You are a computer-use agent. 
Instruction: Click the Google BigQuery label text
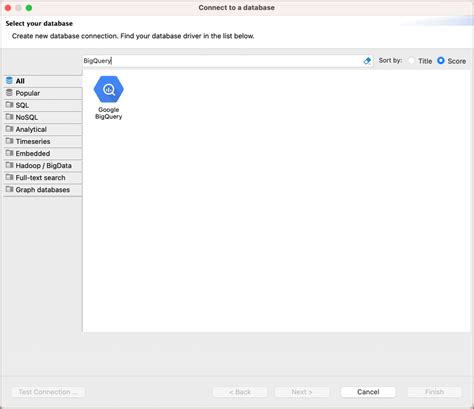tap(109, 113)
